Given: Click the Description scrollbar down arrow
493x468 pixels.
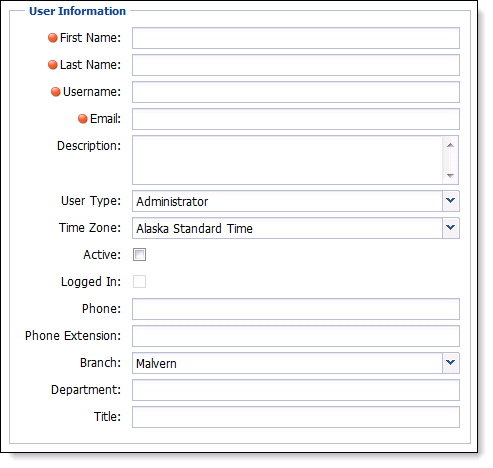Looking at the screenshot, I should tap(450, 175).
